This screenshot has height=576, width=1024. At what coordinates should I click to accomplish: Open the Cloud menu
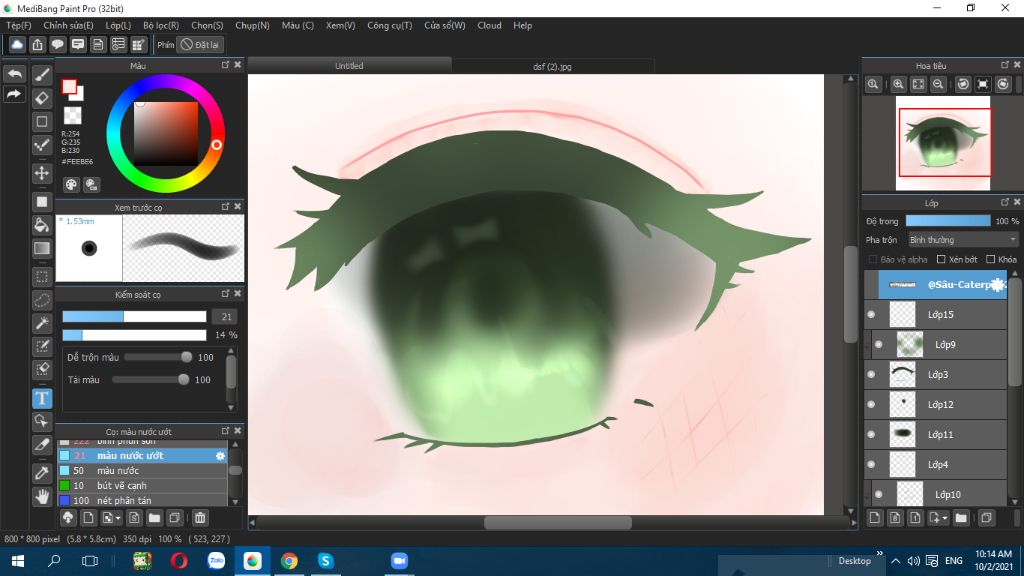pyautogui.click(x=489, y=25)
